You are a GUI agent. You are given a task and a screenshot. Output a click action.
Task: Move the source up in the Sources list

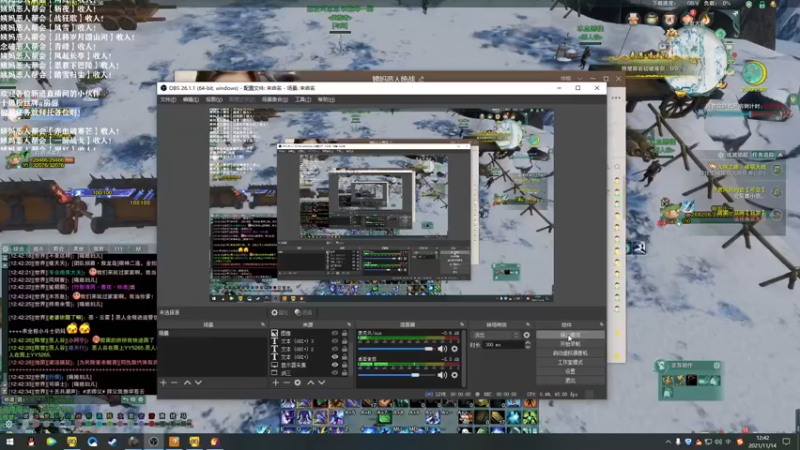(x=310, y=383)
